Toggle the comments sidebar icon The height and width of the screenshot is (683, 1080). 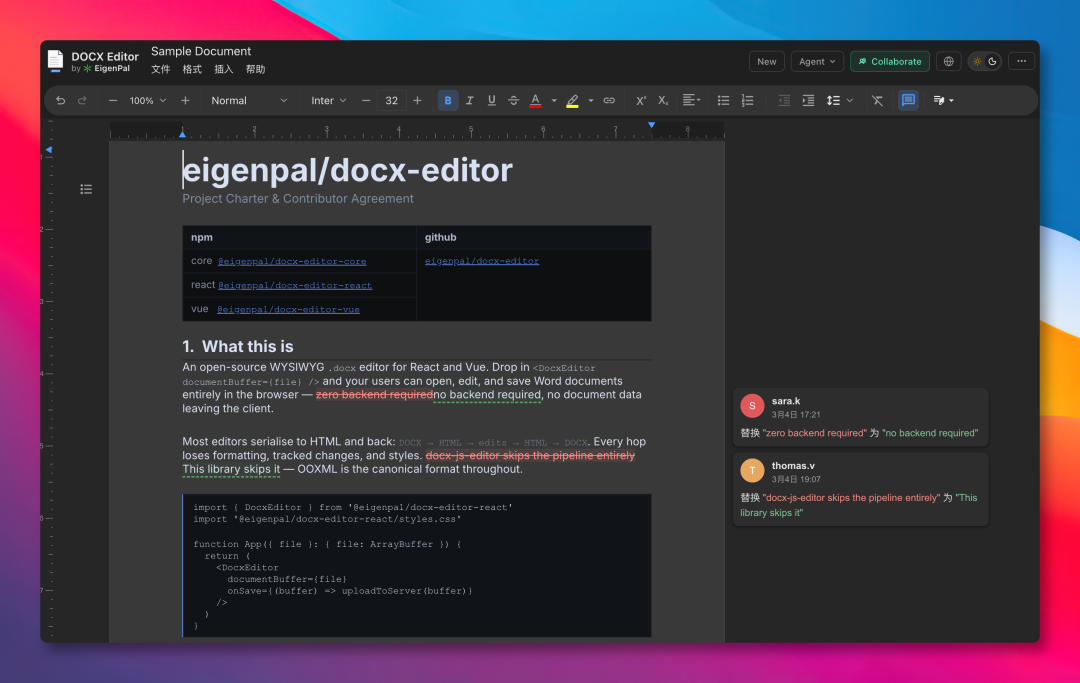(x=908, y=101)
